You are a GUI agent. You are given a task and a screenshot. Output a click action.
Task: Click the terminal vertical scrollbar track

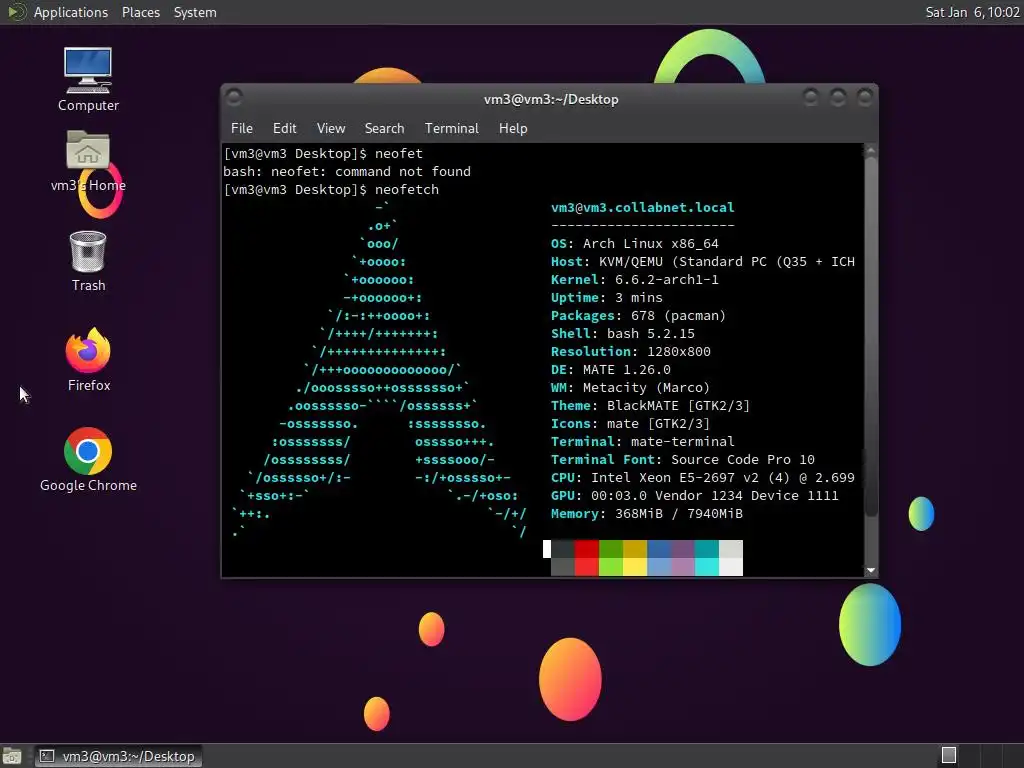tap(871, 359)
